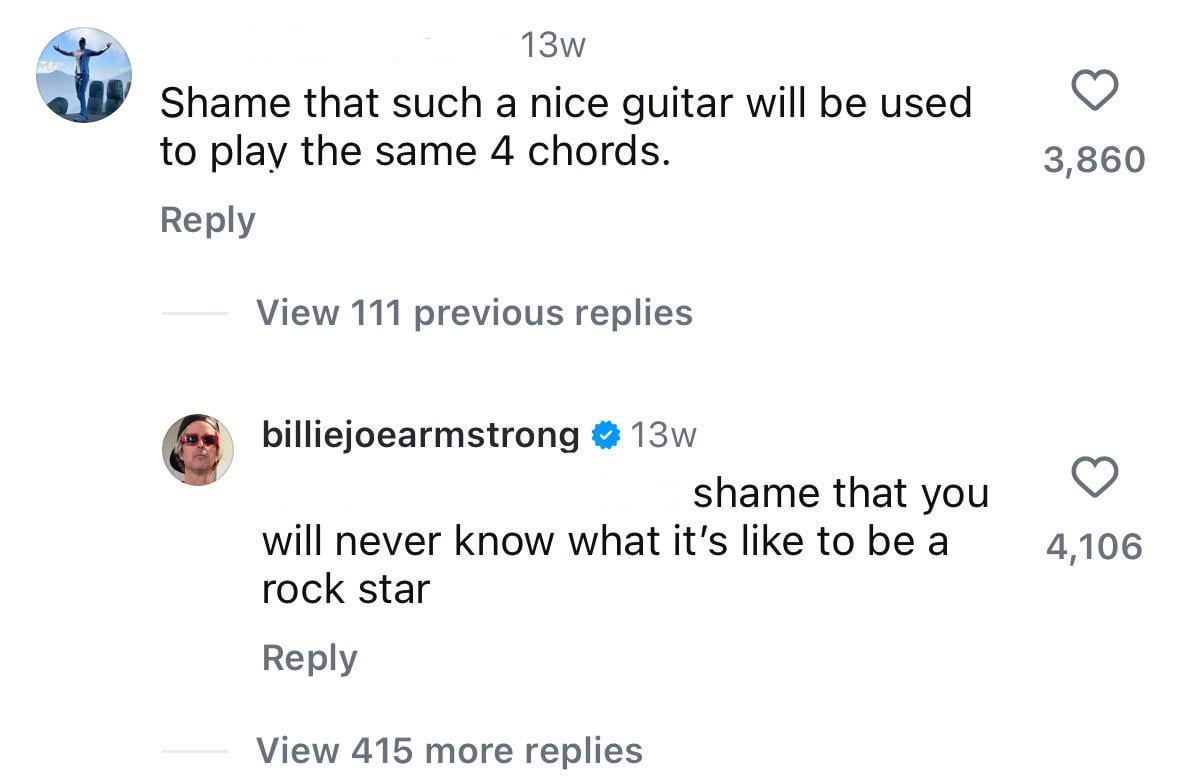Click the line left of View 111 previous replies
Viewport: 1179px width, 779px height.
(196, 314)
